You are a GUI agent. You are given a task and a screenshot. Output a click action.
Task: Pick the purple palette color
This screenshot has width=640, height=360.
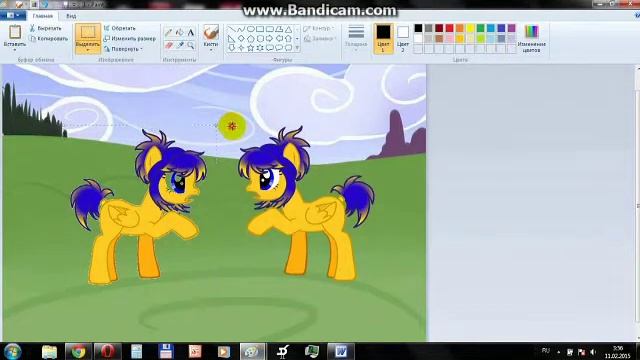point(511,28)
